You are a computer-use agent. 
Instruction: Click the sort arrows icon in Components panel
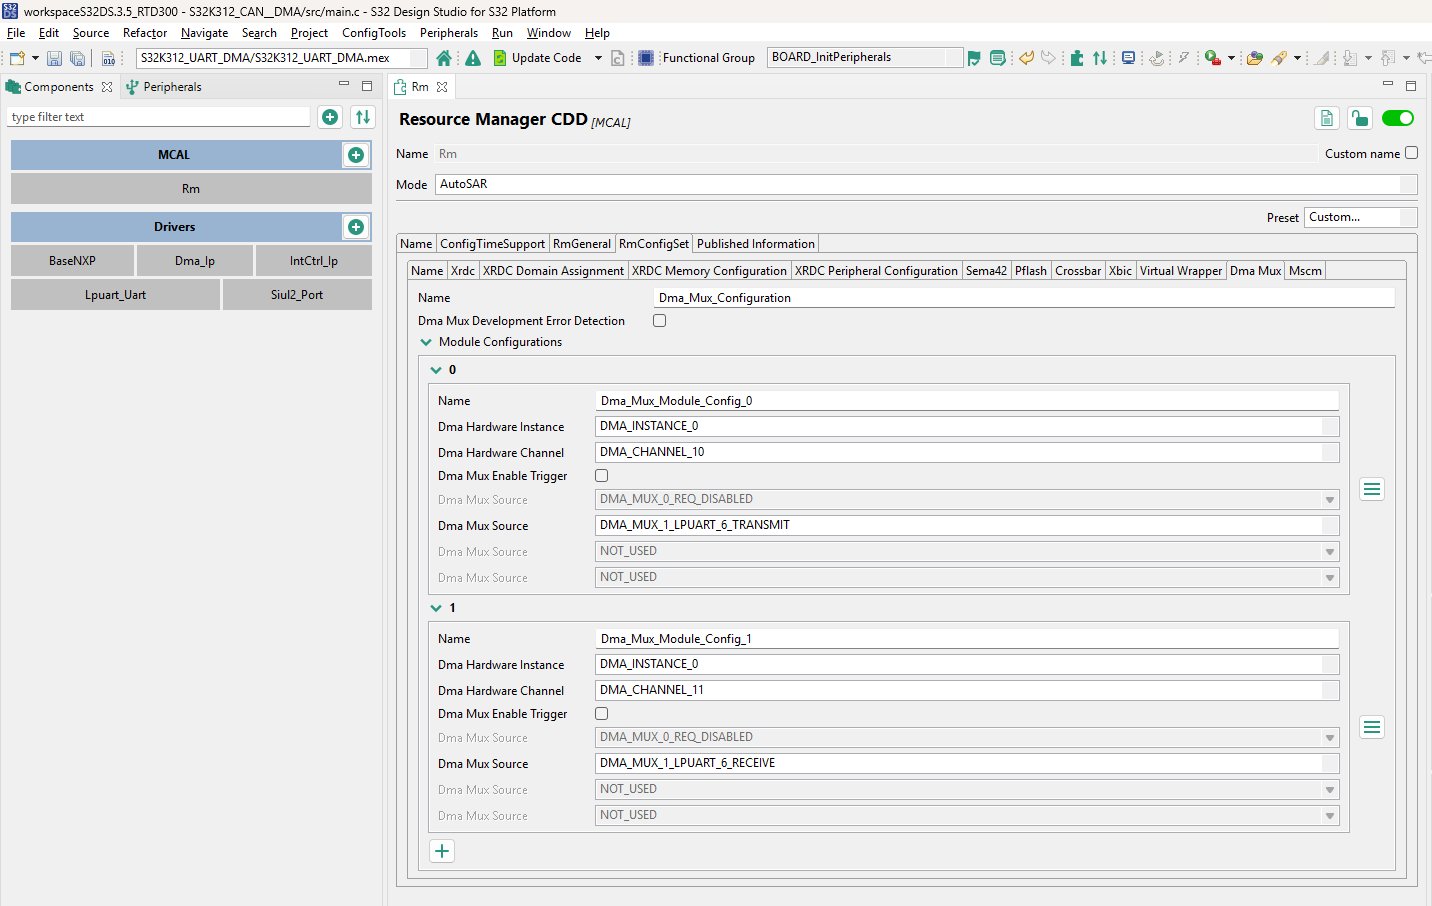[363, 117]
